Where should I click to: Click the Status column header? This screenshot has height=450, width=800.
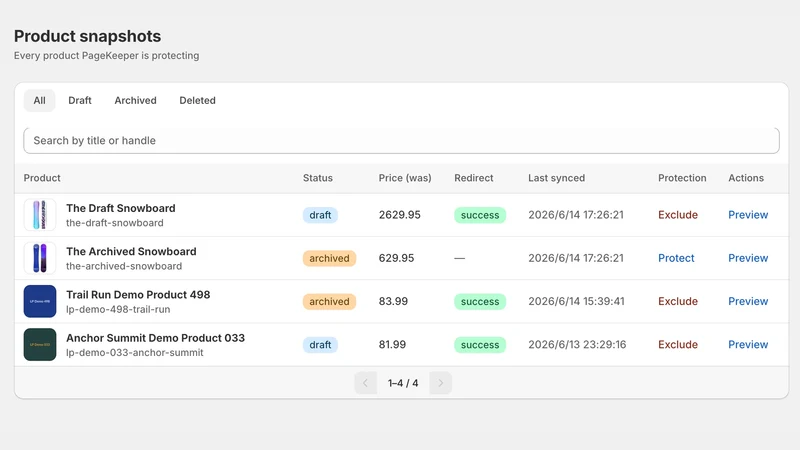[x=317, y=178]
